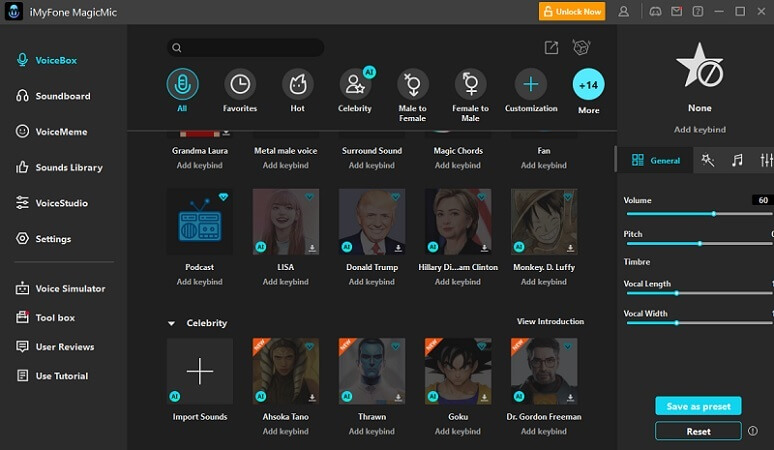Open the VoiceMeme section

[52, 131]
